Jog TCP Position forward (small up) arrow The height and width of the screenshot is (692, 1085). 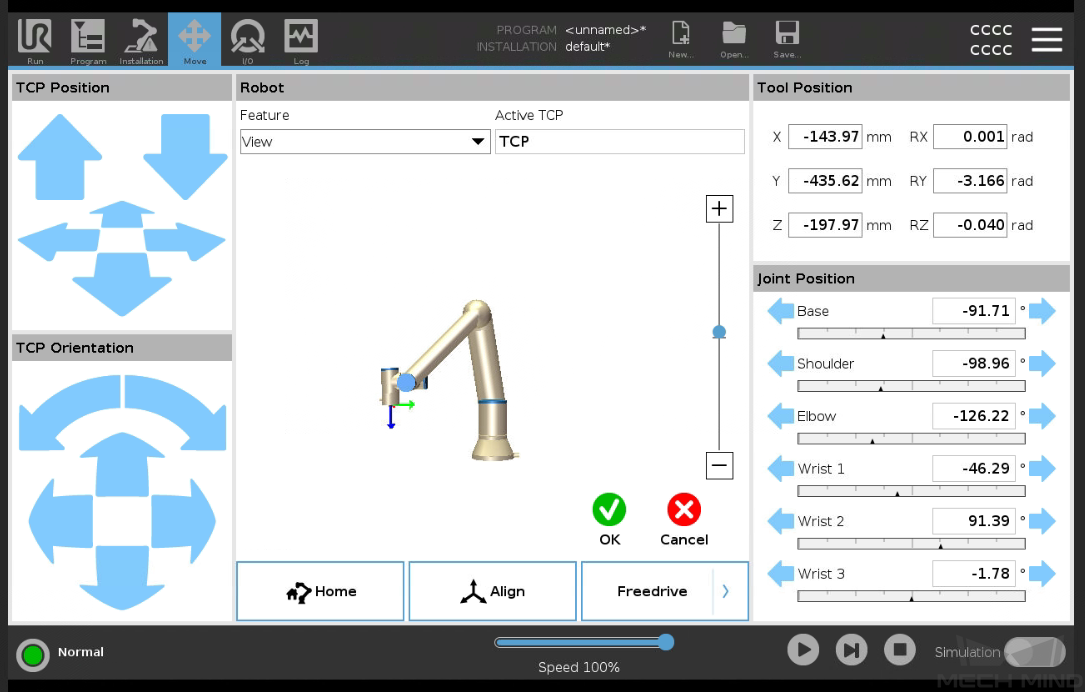click(x=122, y=215)
